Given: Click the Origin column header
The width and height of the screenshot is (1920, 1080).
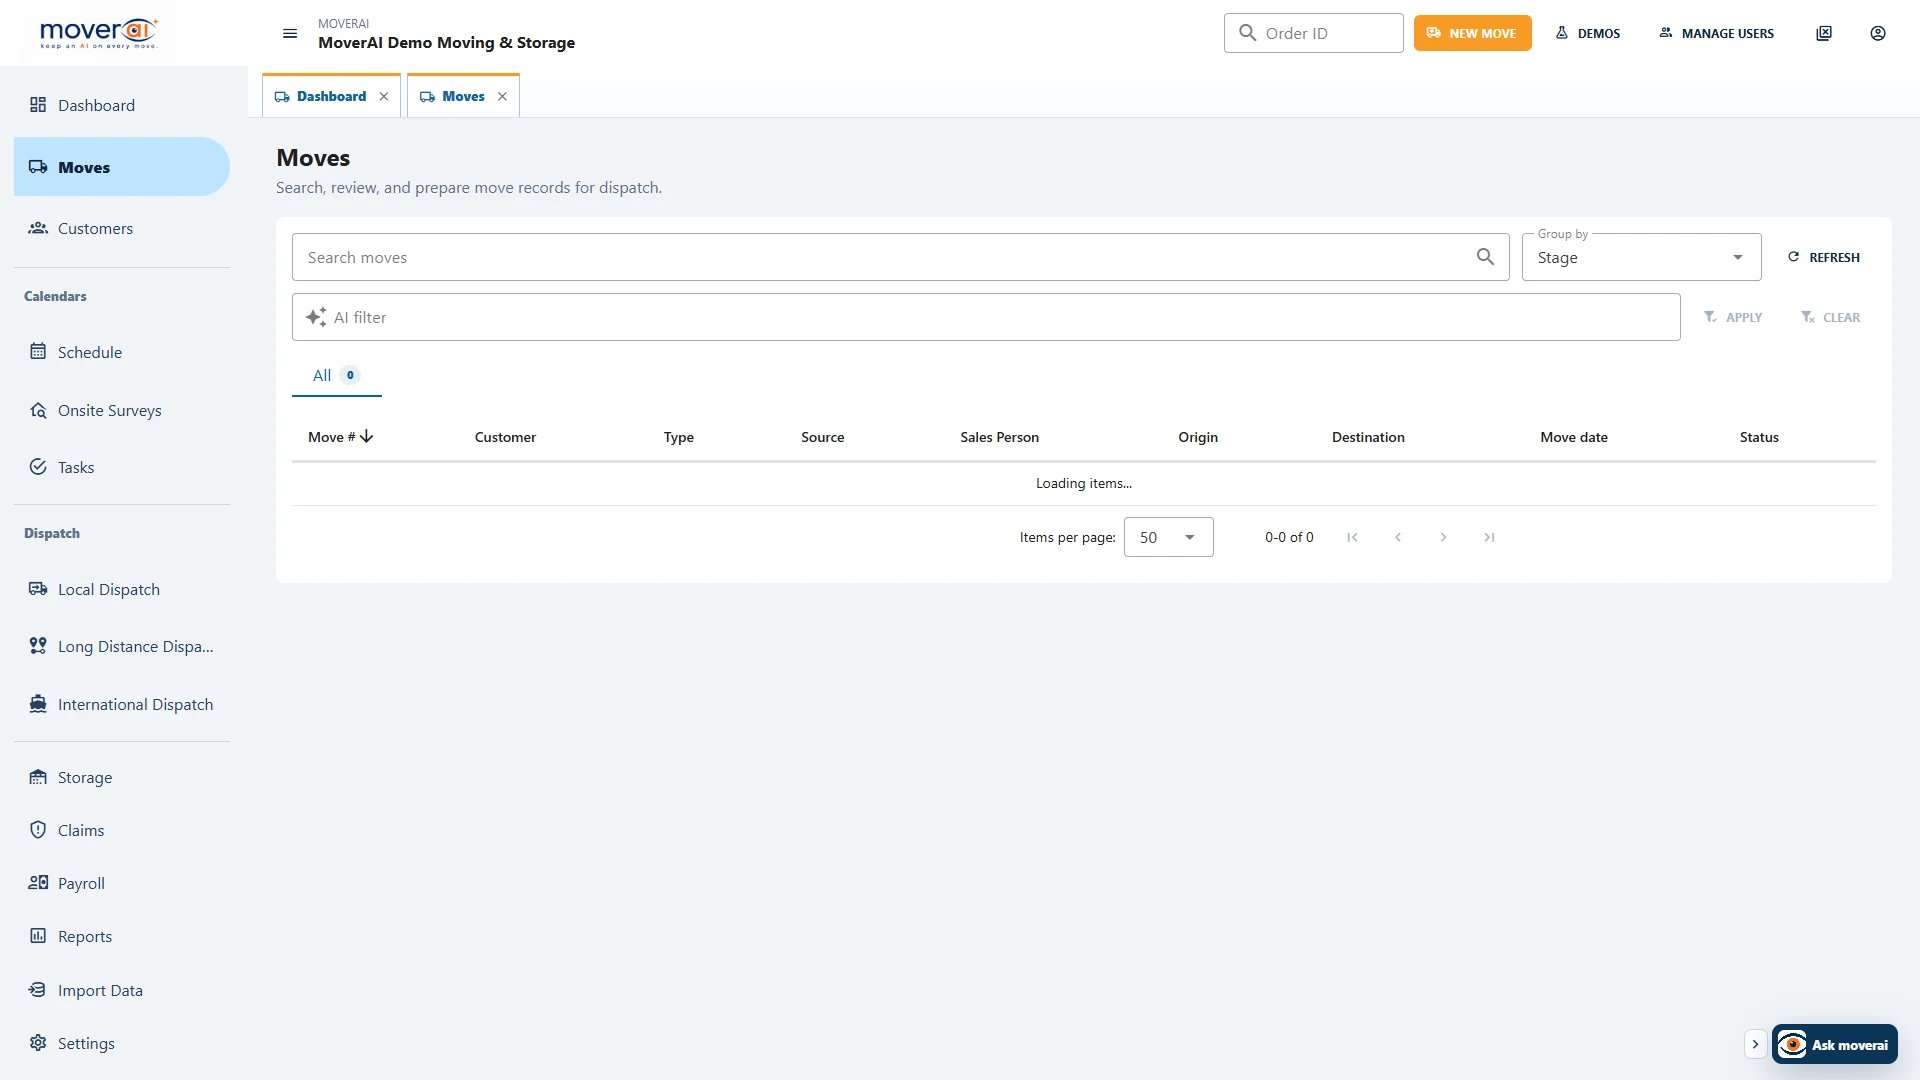Looking at the screenshot, I should tap(1198, 437).
